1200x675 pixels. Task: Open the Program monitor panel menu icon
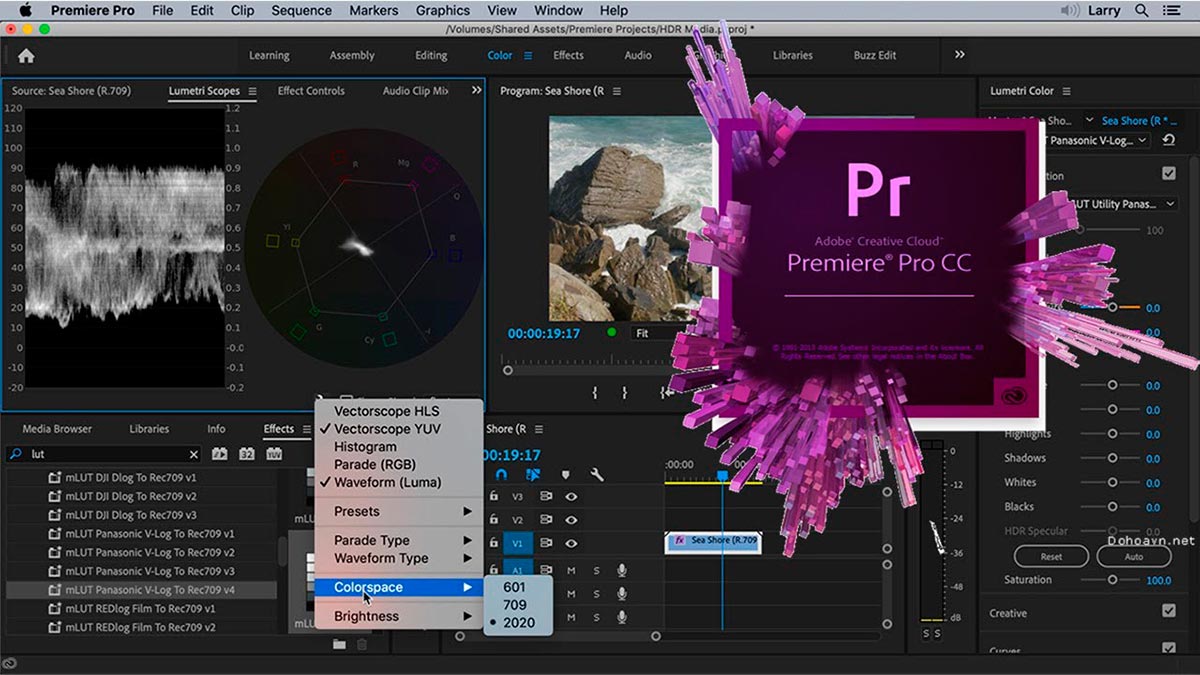(617, 91)
